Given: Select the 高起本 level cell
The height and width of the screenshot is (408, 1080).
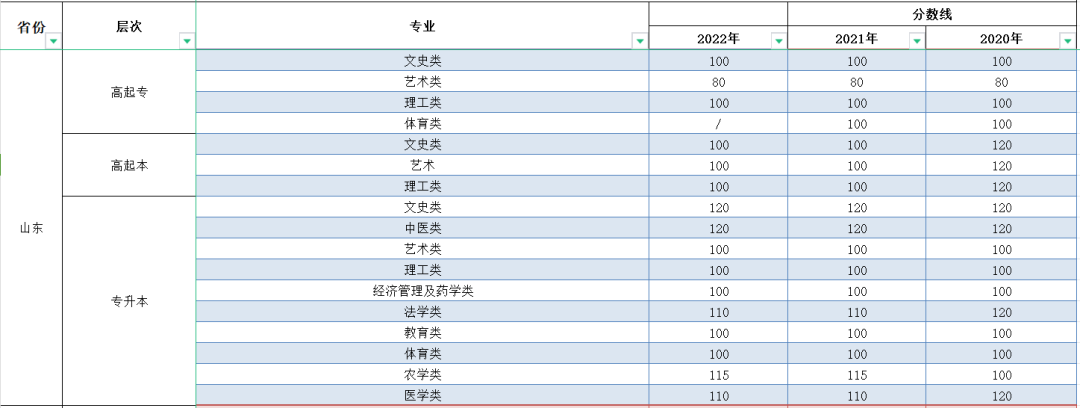Looking at the screenshot, I should coord(129,165).
